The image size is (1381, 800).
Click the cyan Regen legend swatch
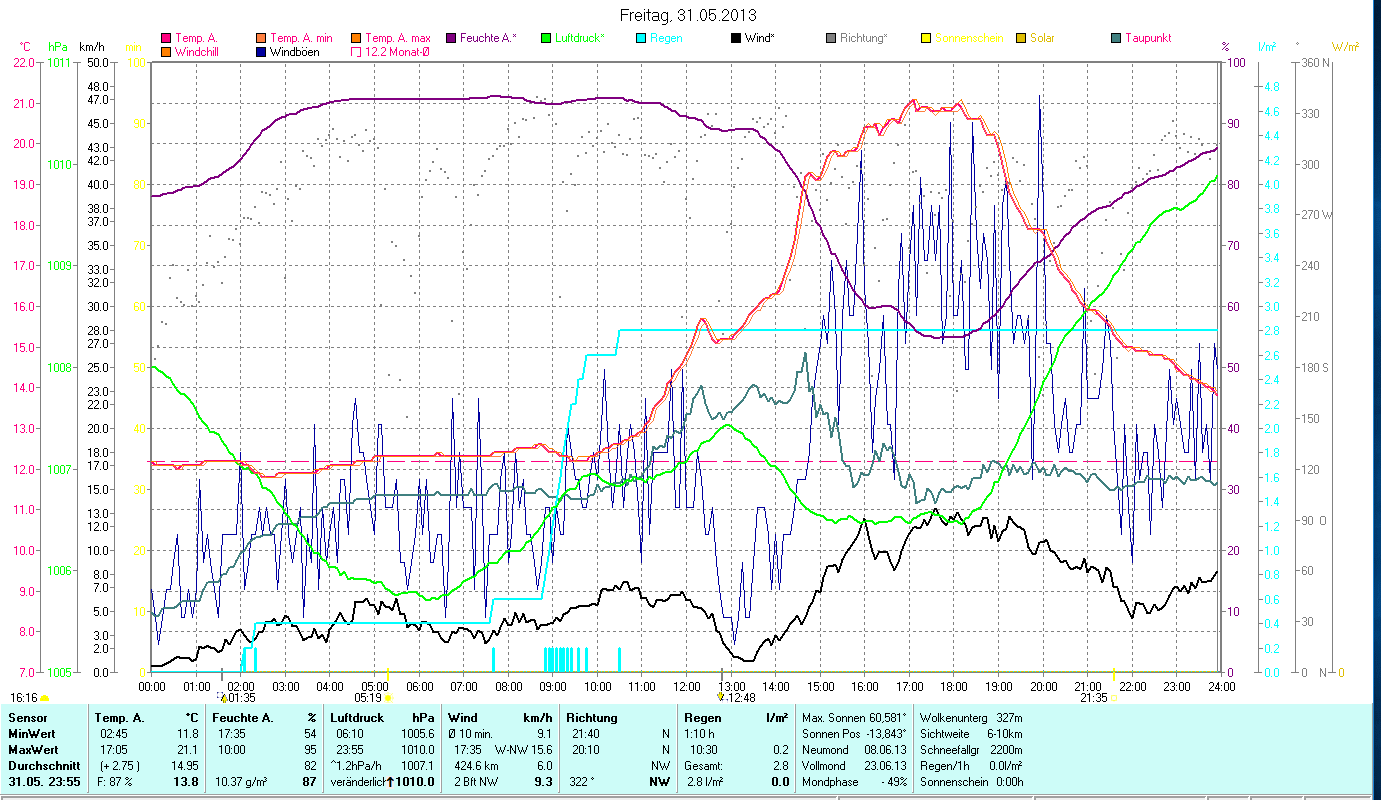pyautogui.click(x=640, y=38)
